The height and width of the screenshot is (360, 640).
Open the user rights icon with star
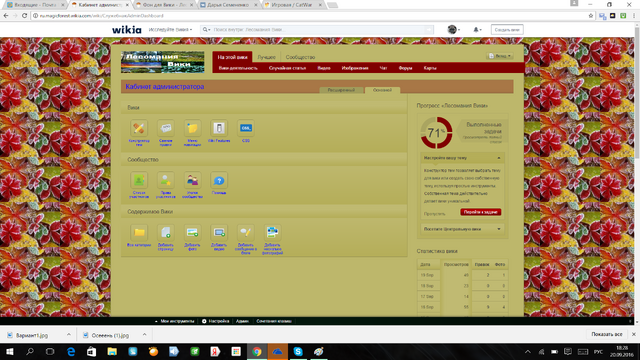[x=166, y=180]
